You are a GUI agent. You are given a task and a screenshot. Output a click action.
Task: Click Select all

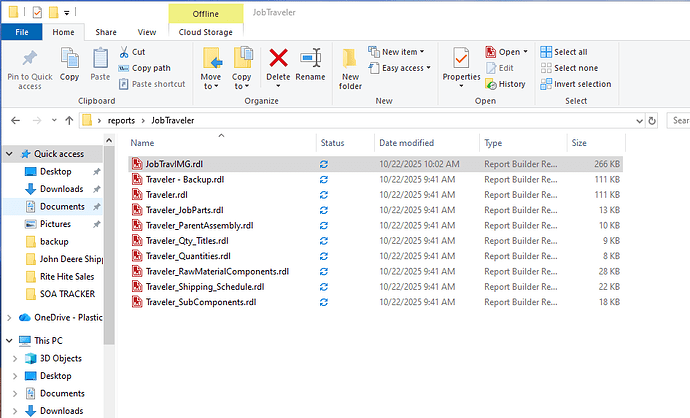(x=564, y=52)
